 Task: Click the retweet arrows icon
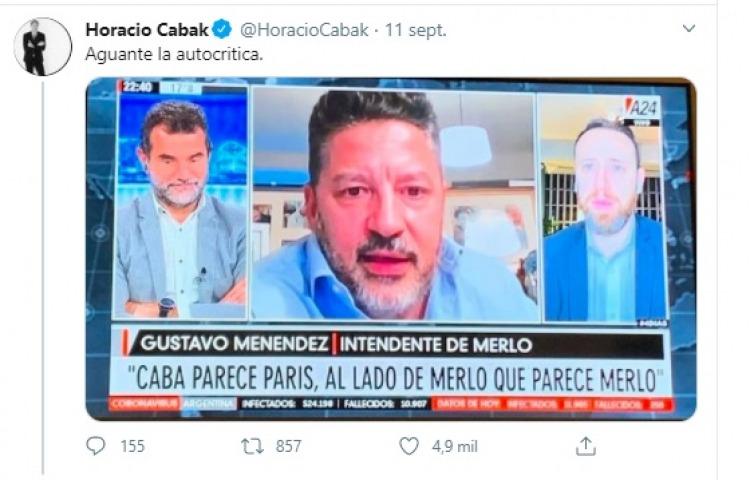click(x=252, y=447)
